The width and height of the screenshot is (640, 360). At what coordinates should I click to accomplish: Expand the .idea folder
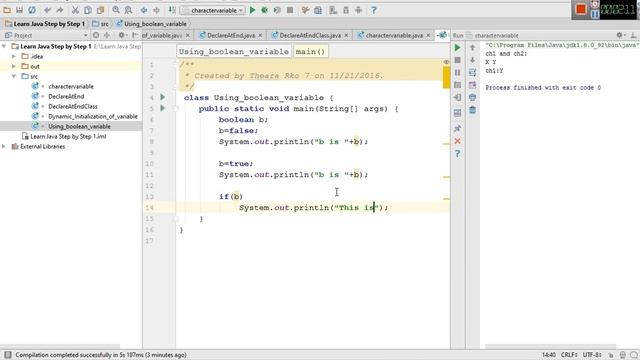point(14,56)
